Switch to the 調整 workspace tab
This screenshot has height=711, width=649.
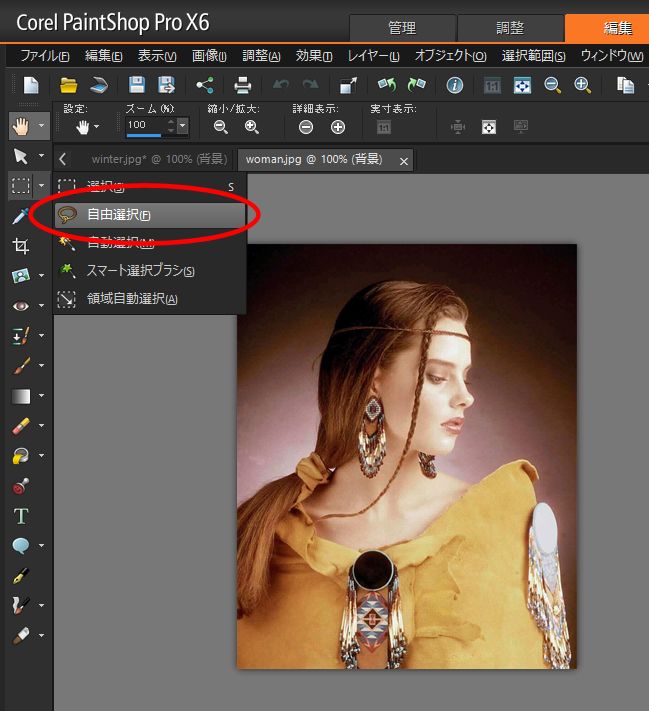pyautogui.click(x=510, y=28)
